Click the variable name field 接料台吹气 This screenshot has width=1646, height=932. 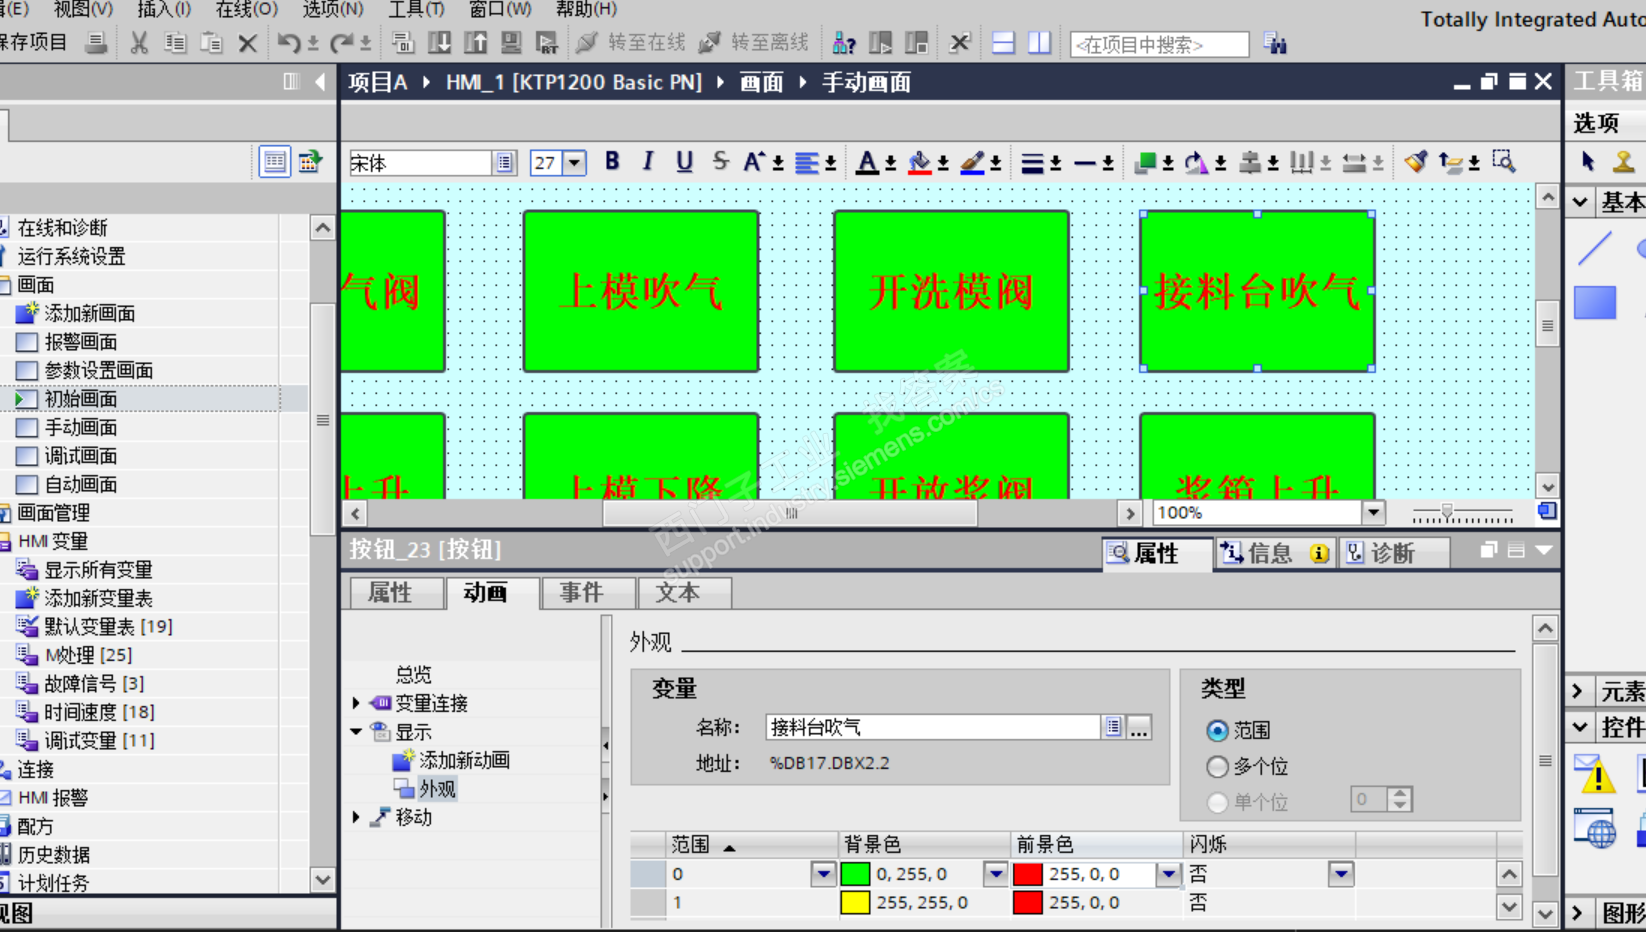pyautogui.click(x=932, y=727)
